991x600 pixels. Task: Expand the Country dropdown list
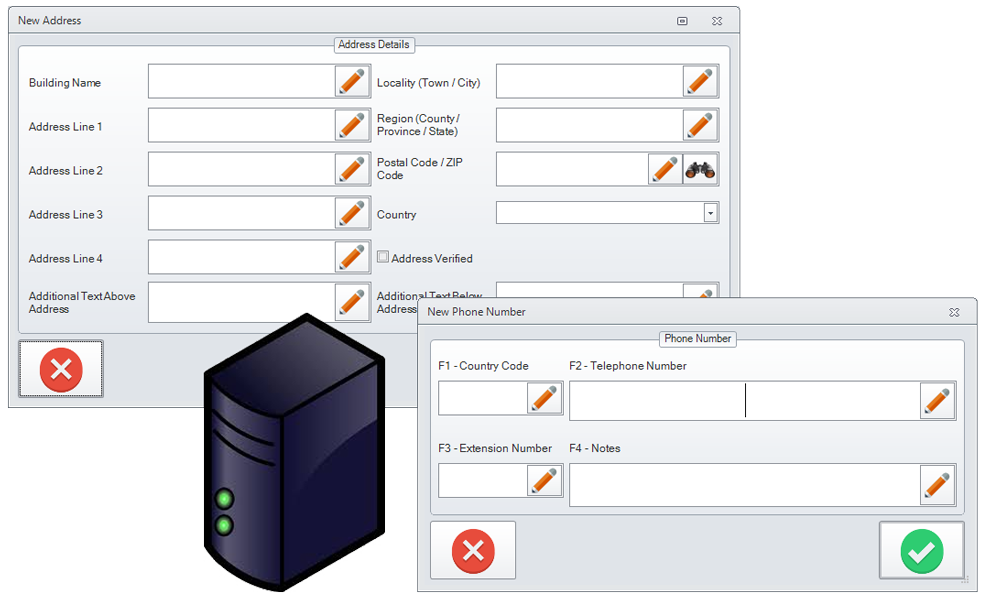click(x=710, y=213)
